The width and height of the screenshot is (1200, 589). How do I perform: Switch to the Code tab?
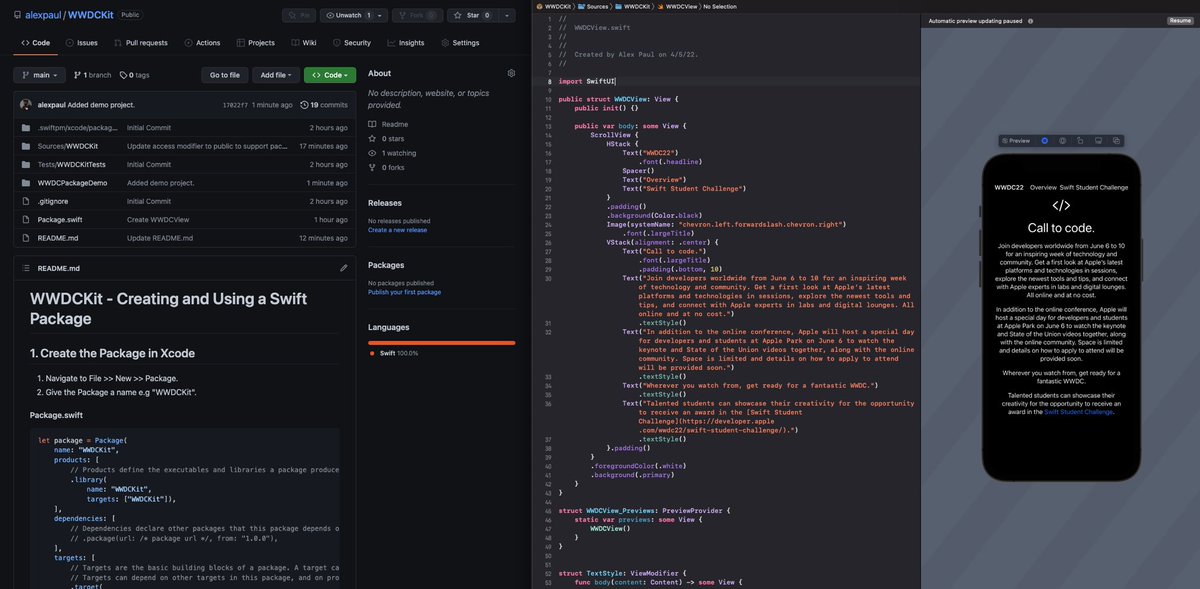pos(35,43)
